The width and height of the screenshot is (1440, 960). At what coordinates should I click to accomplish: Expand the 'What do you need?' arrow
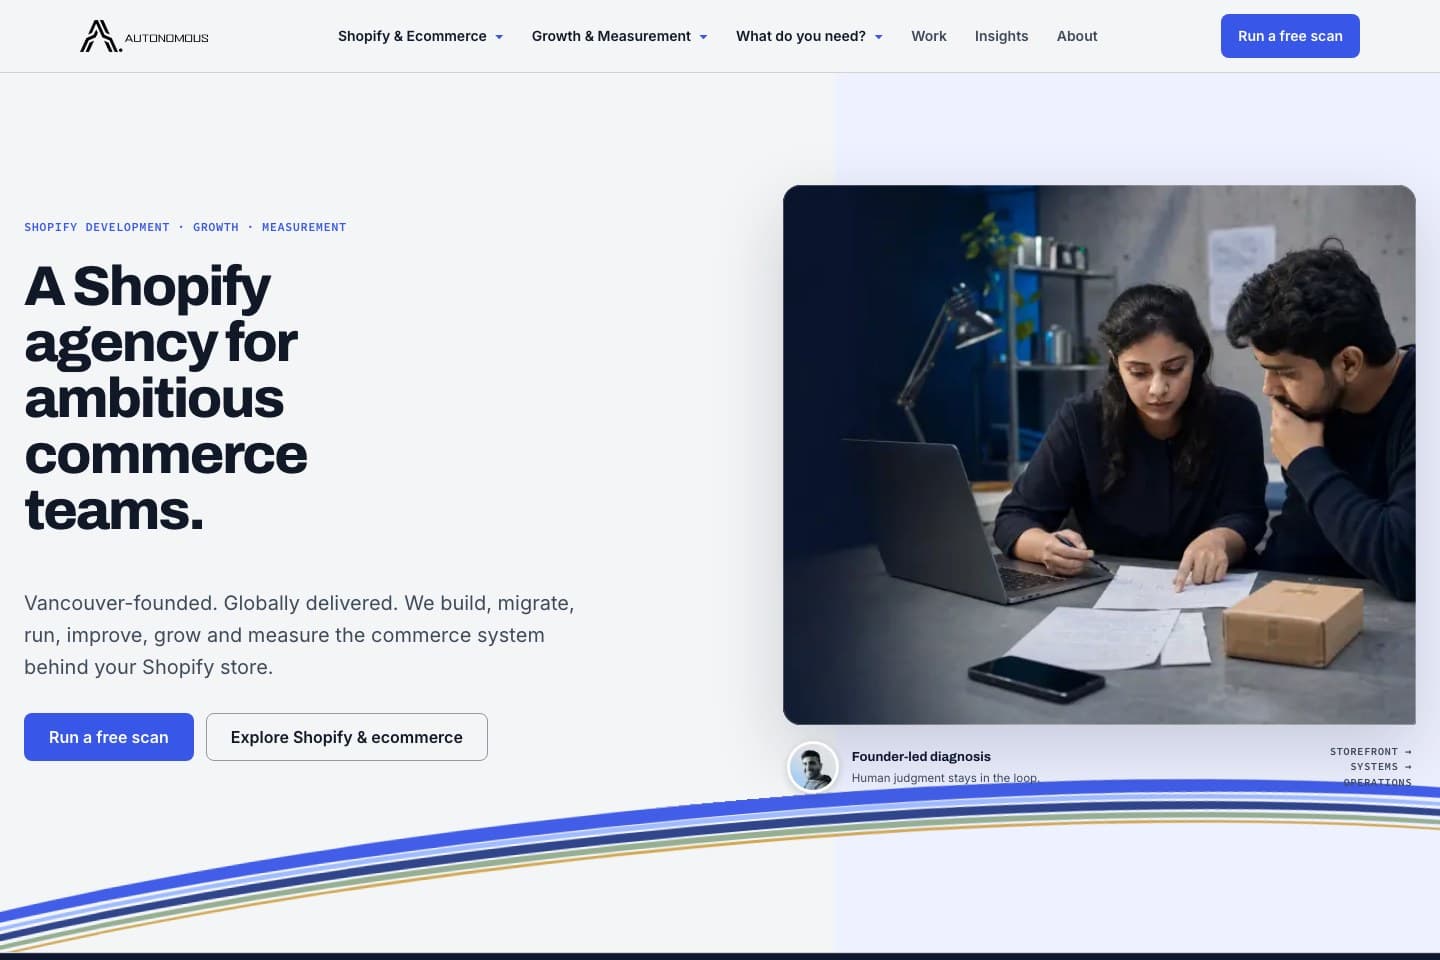click(879, 37)
